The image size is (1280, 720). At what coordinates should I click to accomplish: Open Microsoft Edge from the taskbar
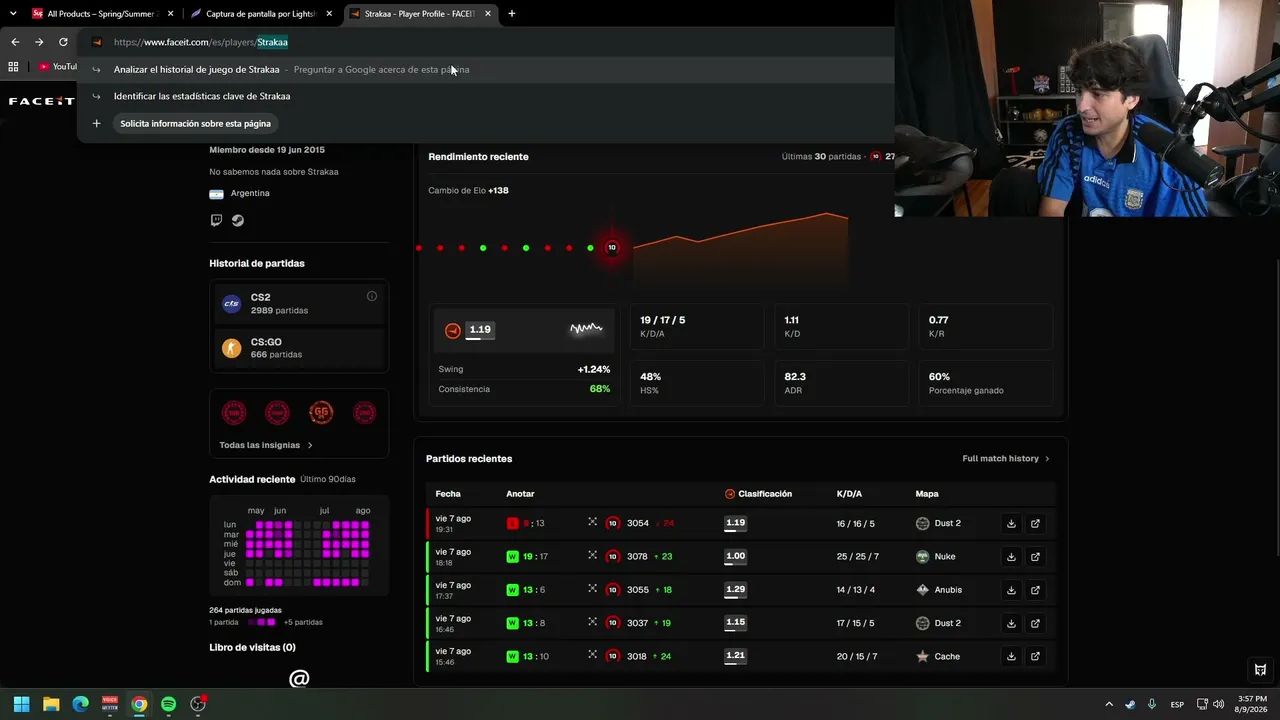coord(80,704)
